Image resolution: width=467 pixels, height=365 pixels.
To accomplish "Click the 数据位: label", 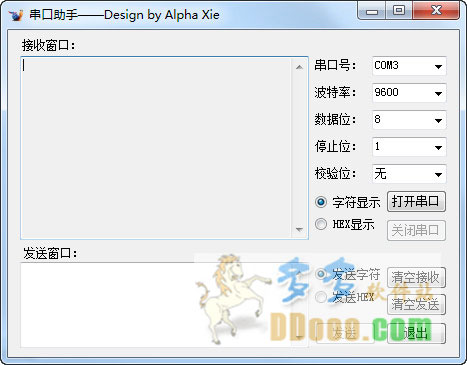I will point(335,119).
